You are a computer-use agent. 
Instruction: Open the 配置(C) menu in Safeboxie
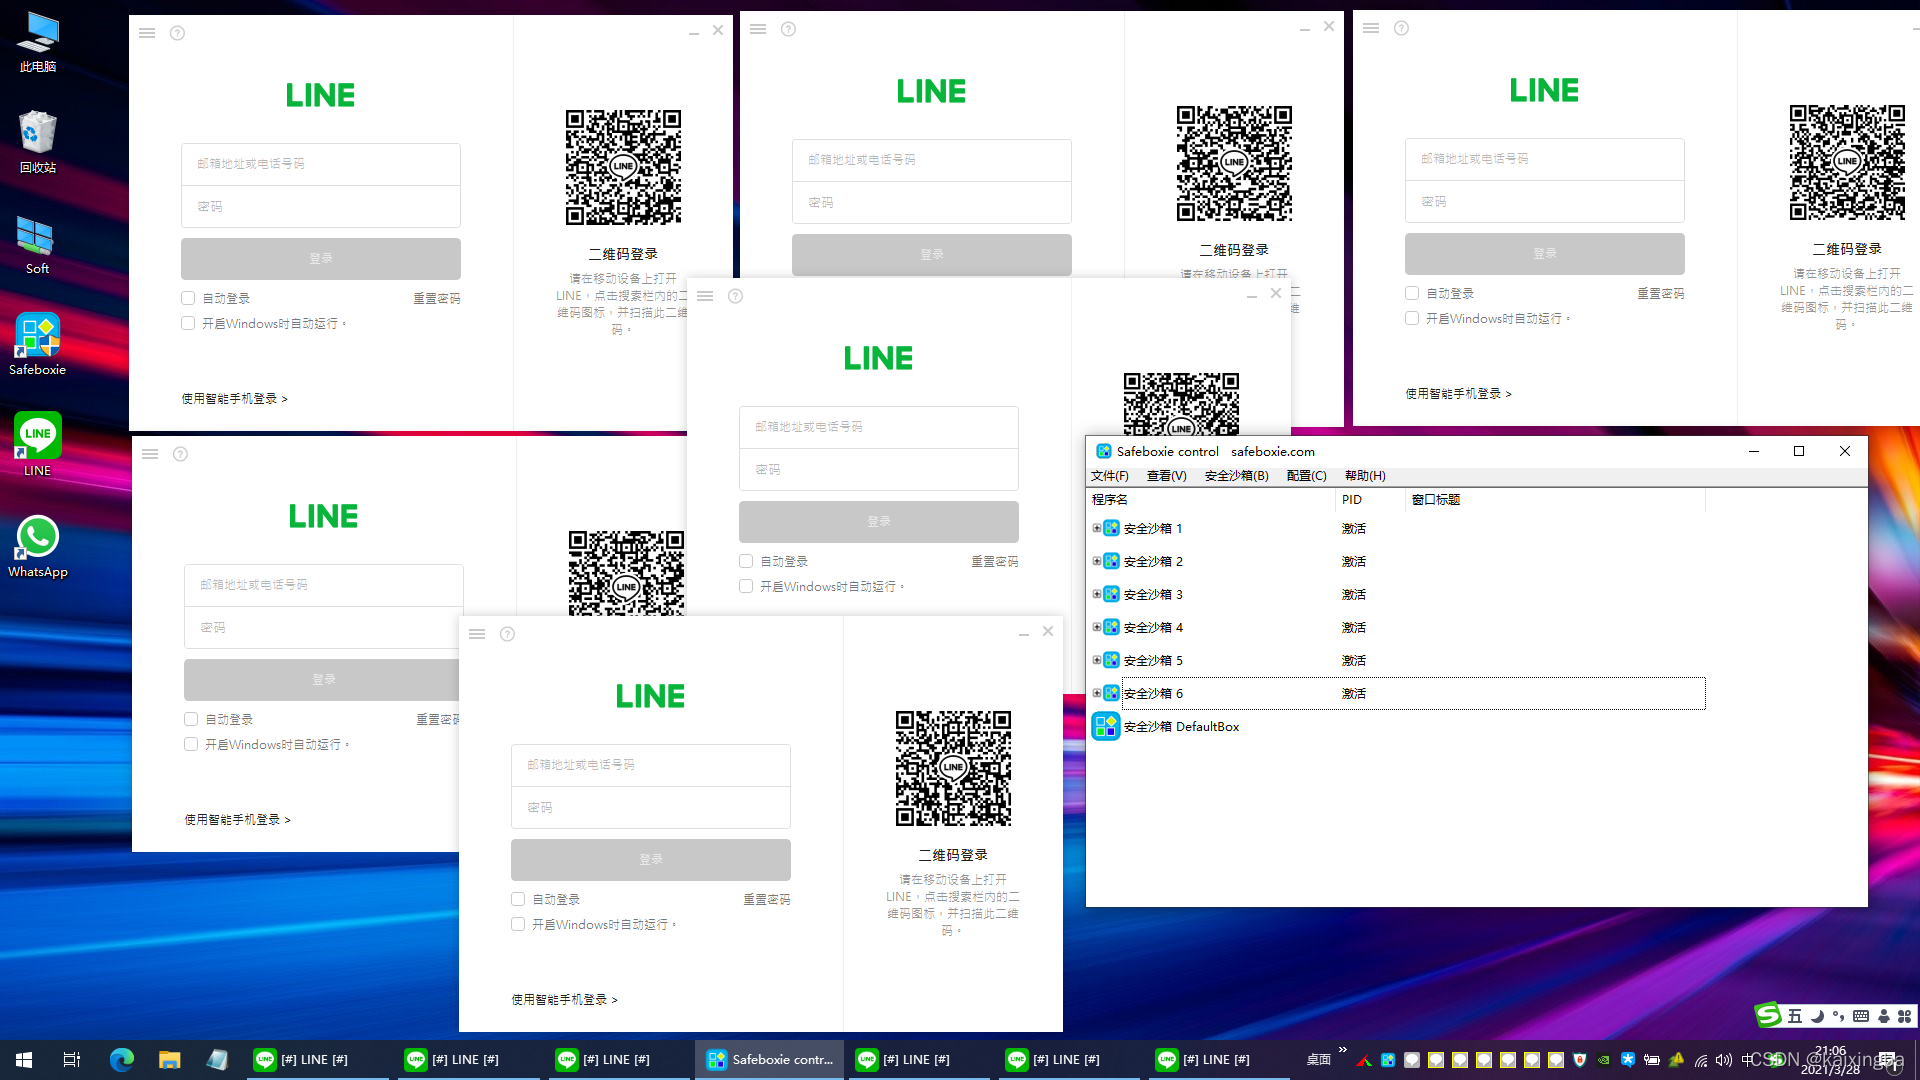pyautogui.click(x=1306, y=476)
